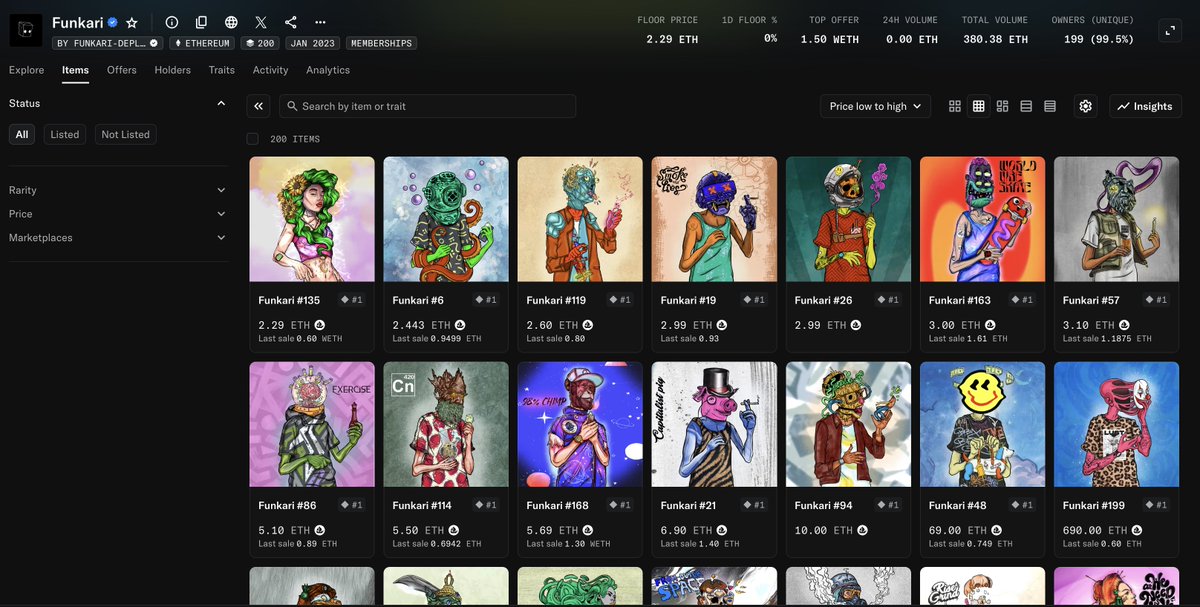1200x607 pixels.
Task: Open the Analytics tab
Action: click(x=328, y=70)
